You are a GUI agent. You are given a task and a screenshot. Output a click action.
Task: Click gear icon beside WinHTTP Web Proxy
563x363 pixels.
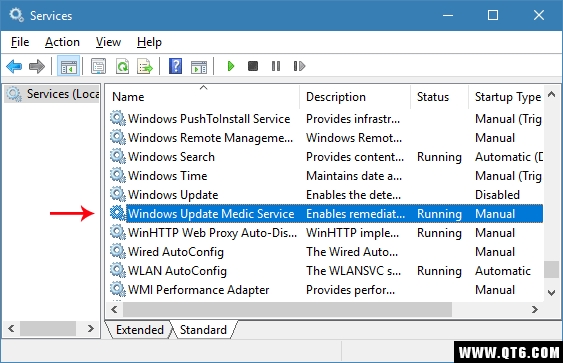pos(118,232)
